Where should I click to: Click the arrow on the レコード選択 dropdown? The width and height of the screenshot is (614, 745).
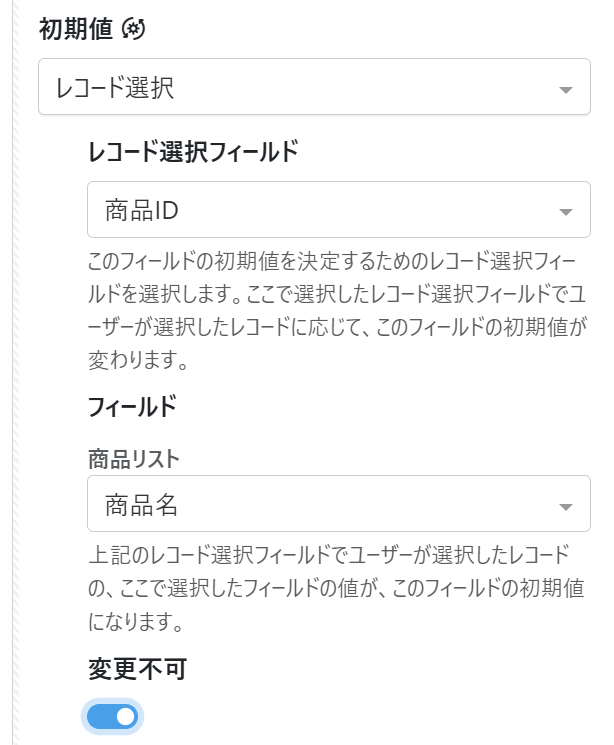[x=566, y=90]
